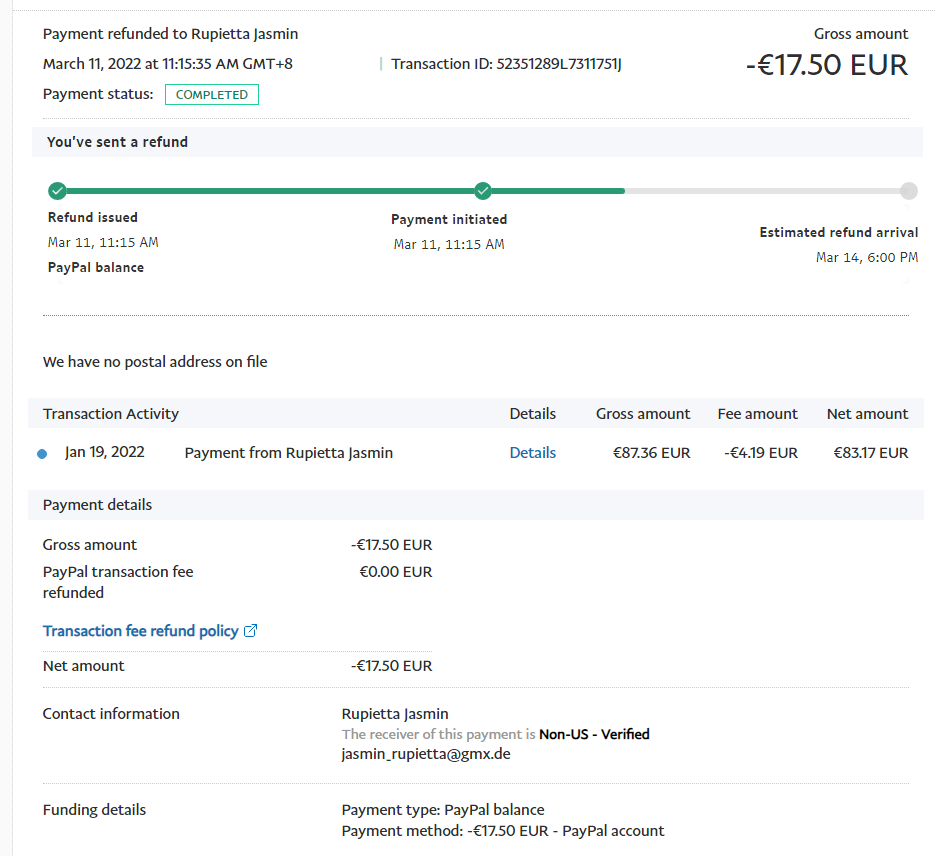This screenshot has height=856, width=935.
Task: Select the Transaction ID 52351289L7311751J text
Action: 507,64
